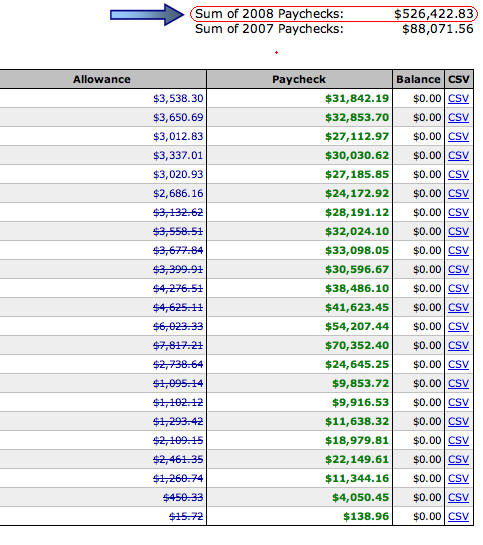
Task: Click the struck-through $1,293.42 allowance
Action: 178,422
